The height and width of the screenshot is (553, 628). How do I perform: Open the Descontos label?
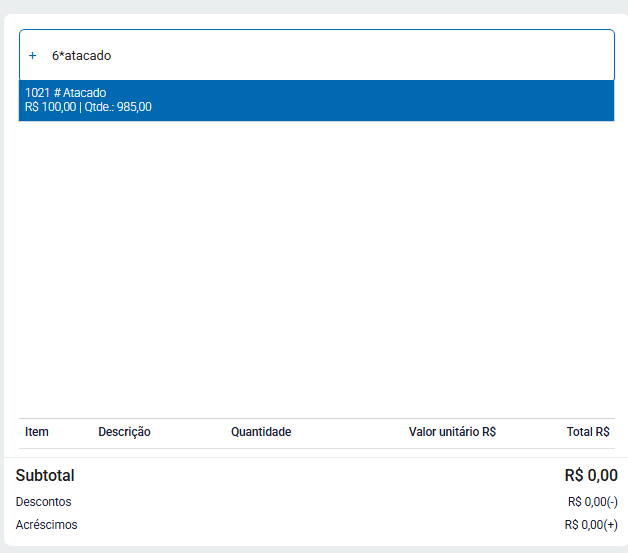pyautogui.click(x=44, y=502)
